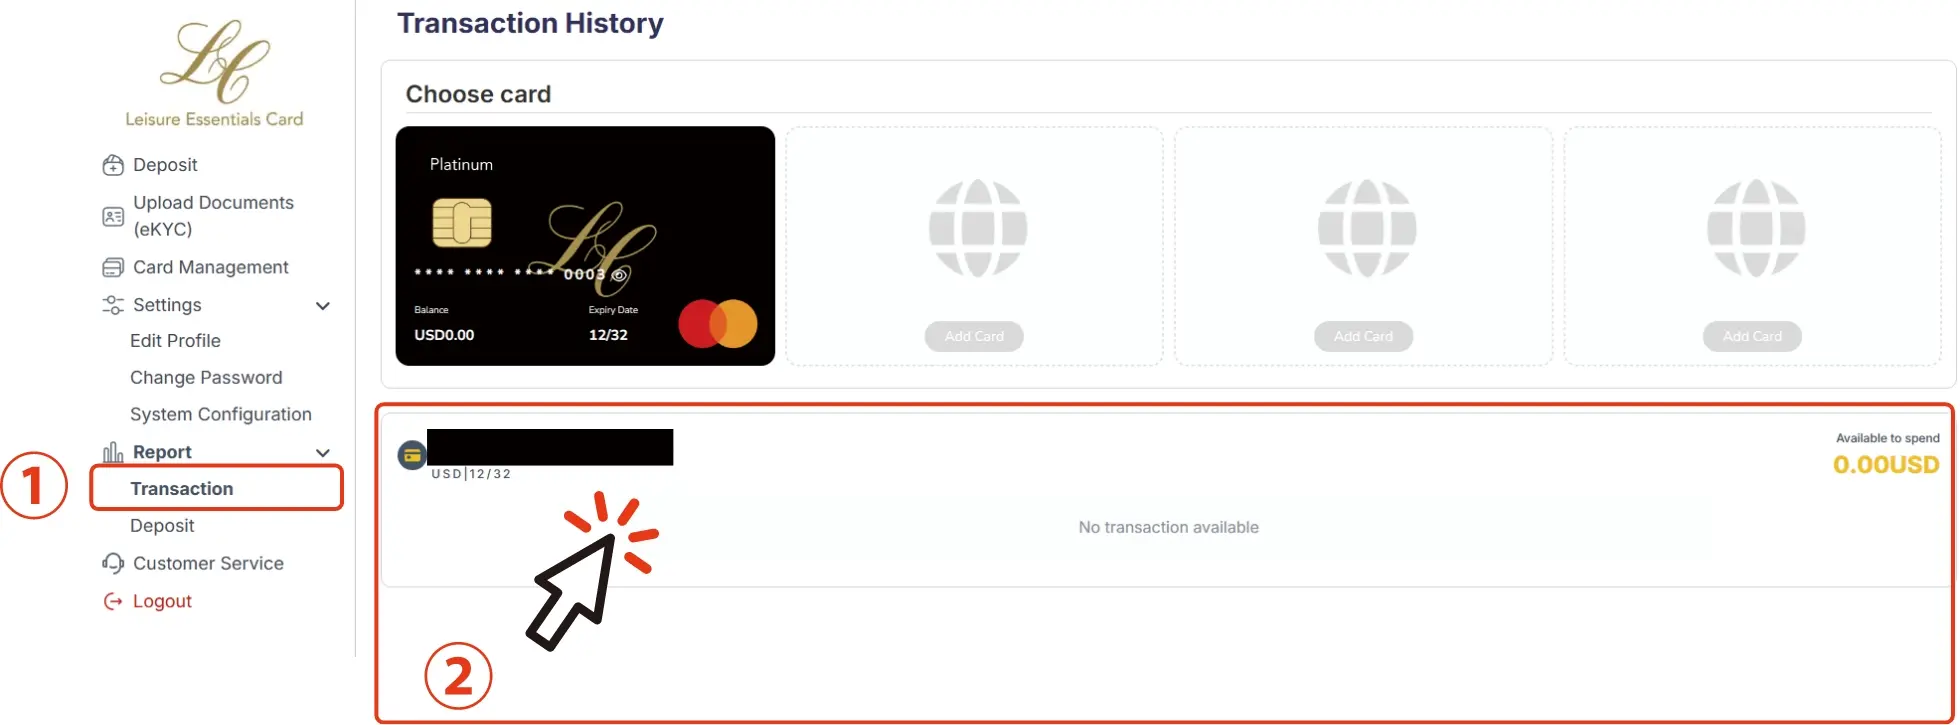Collapse the Report section chevron
This screenshot has height=725, width=1960.
323,453
